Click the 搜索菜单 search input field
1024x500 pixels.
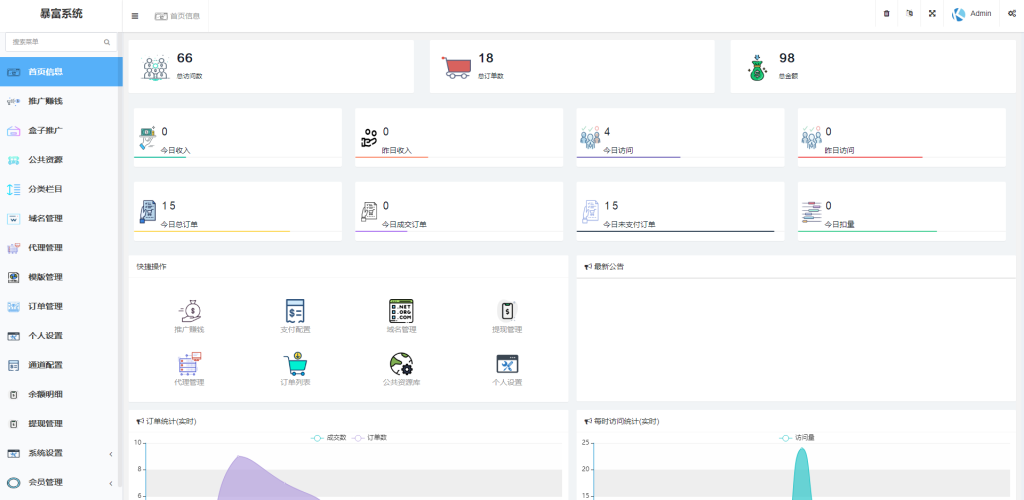click(x=55, y=43)
